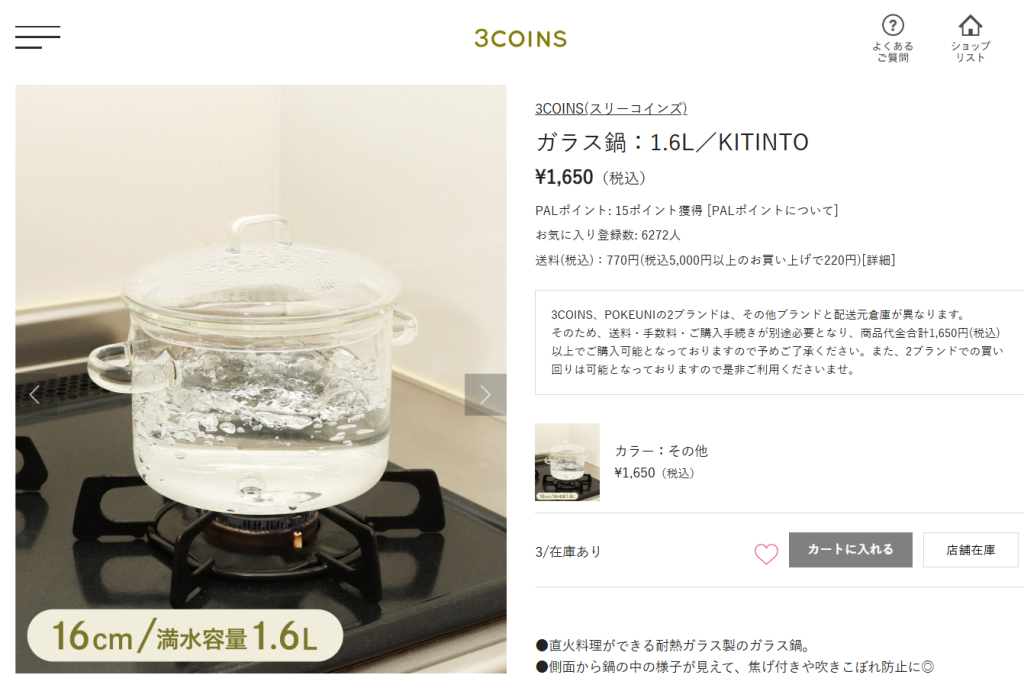Click the 3/在庫あり stock status
1024x675 pixels.
(568, 552)
